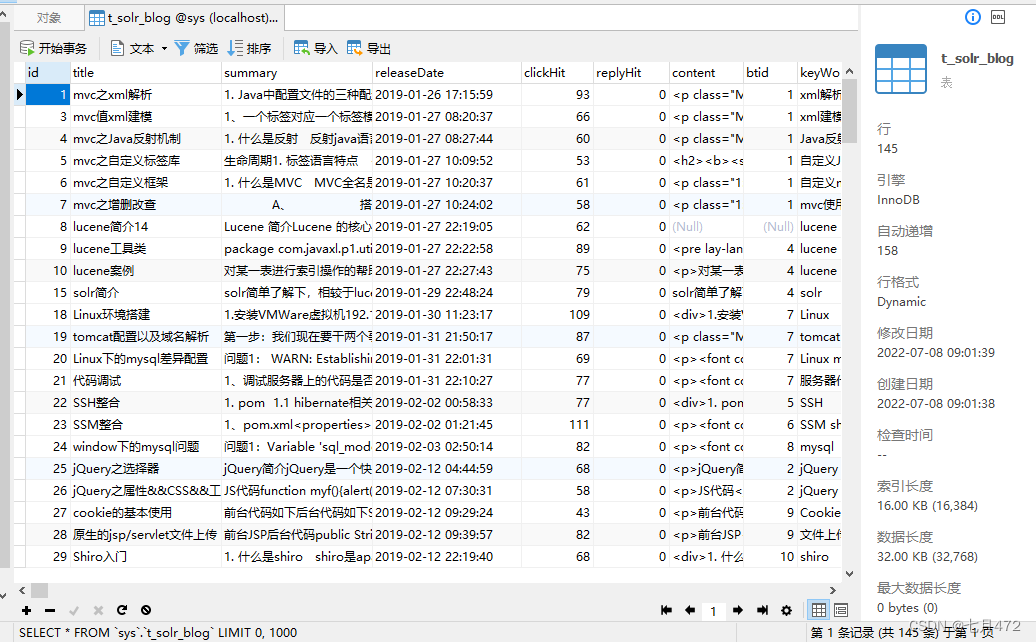The width and height of the screenshot is (1036, 642).
Task: Add a new record with the plus icon
Action: tap(26, 610)
